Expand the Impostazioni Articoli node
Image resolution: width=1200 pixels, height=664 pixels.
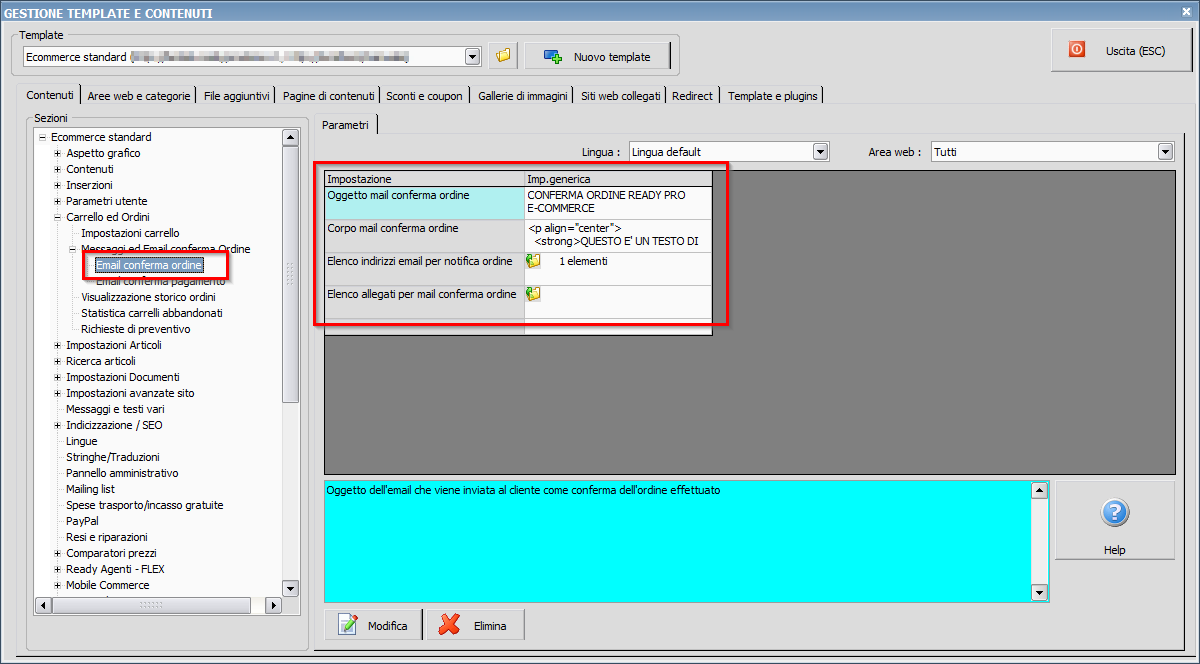[58, 345]
